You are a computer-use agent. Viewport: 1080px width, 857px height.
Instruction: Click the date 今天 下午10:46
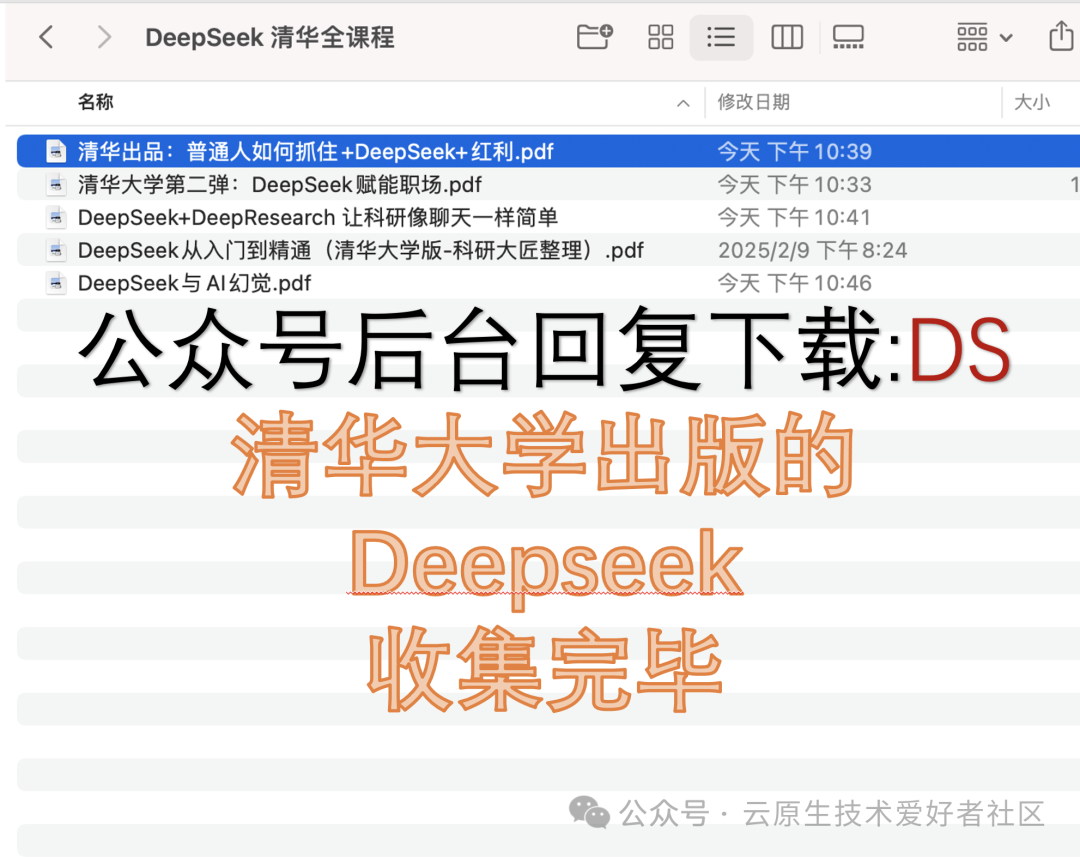coord(794,283)
